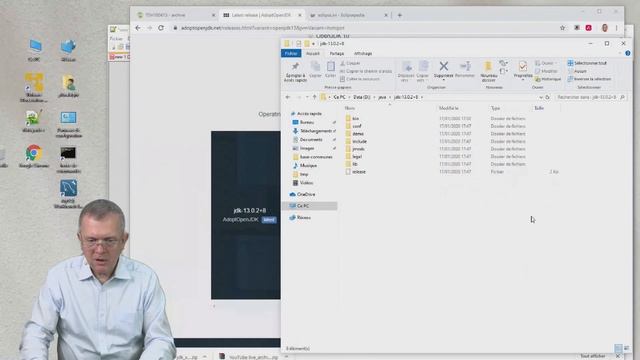
Task: Open Téléchargements in navigation pane
Action: (316, 131)
